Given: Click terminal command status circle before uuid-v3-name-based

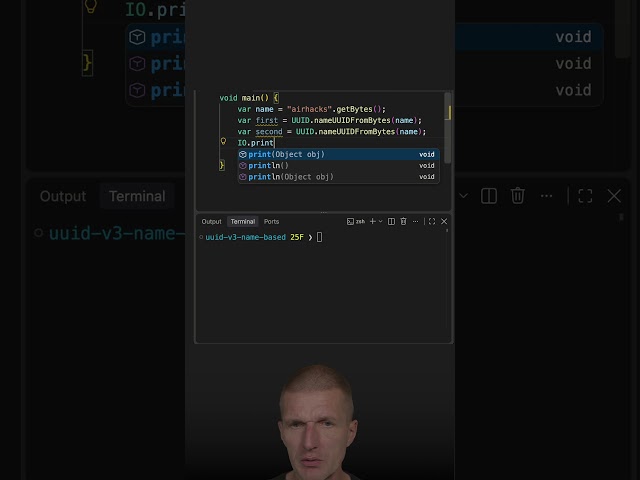Looking at the screenshot, I should (x=201, y=237).
